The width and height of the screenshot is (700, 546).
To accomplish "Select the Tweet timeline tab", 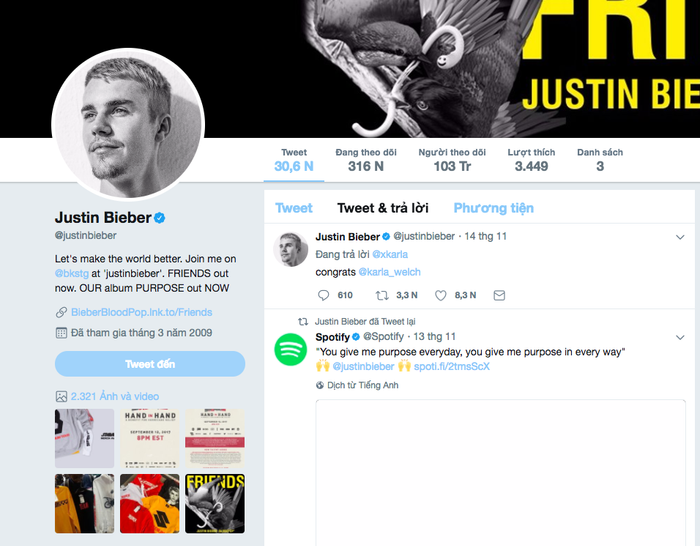I will 294,208.
